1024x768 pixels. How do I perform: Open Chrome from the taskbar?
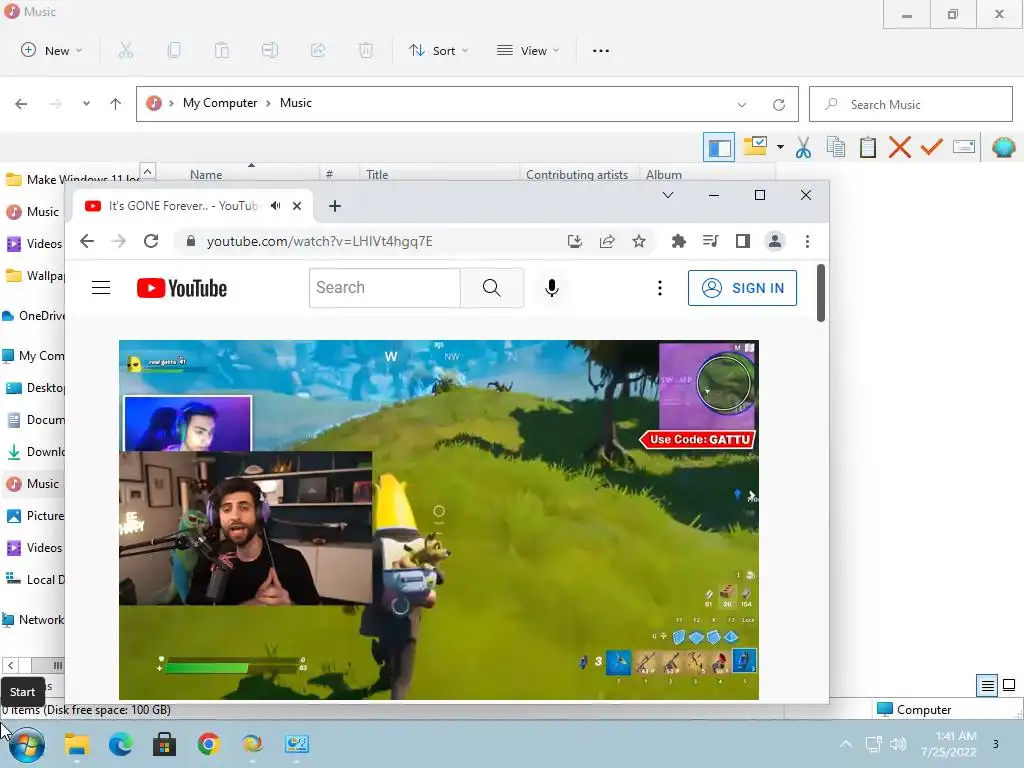coord(208,744)
